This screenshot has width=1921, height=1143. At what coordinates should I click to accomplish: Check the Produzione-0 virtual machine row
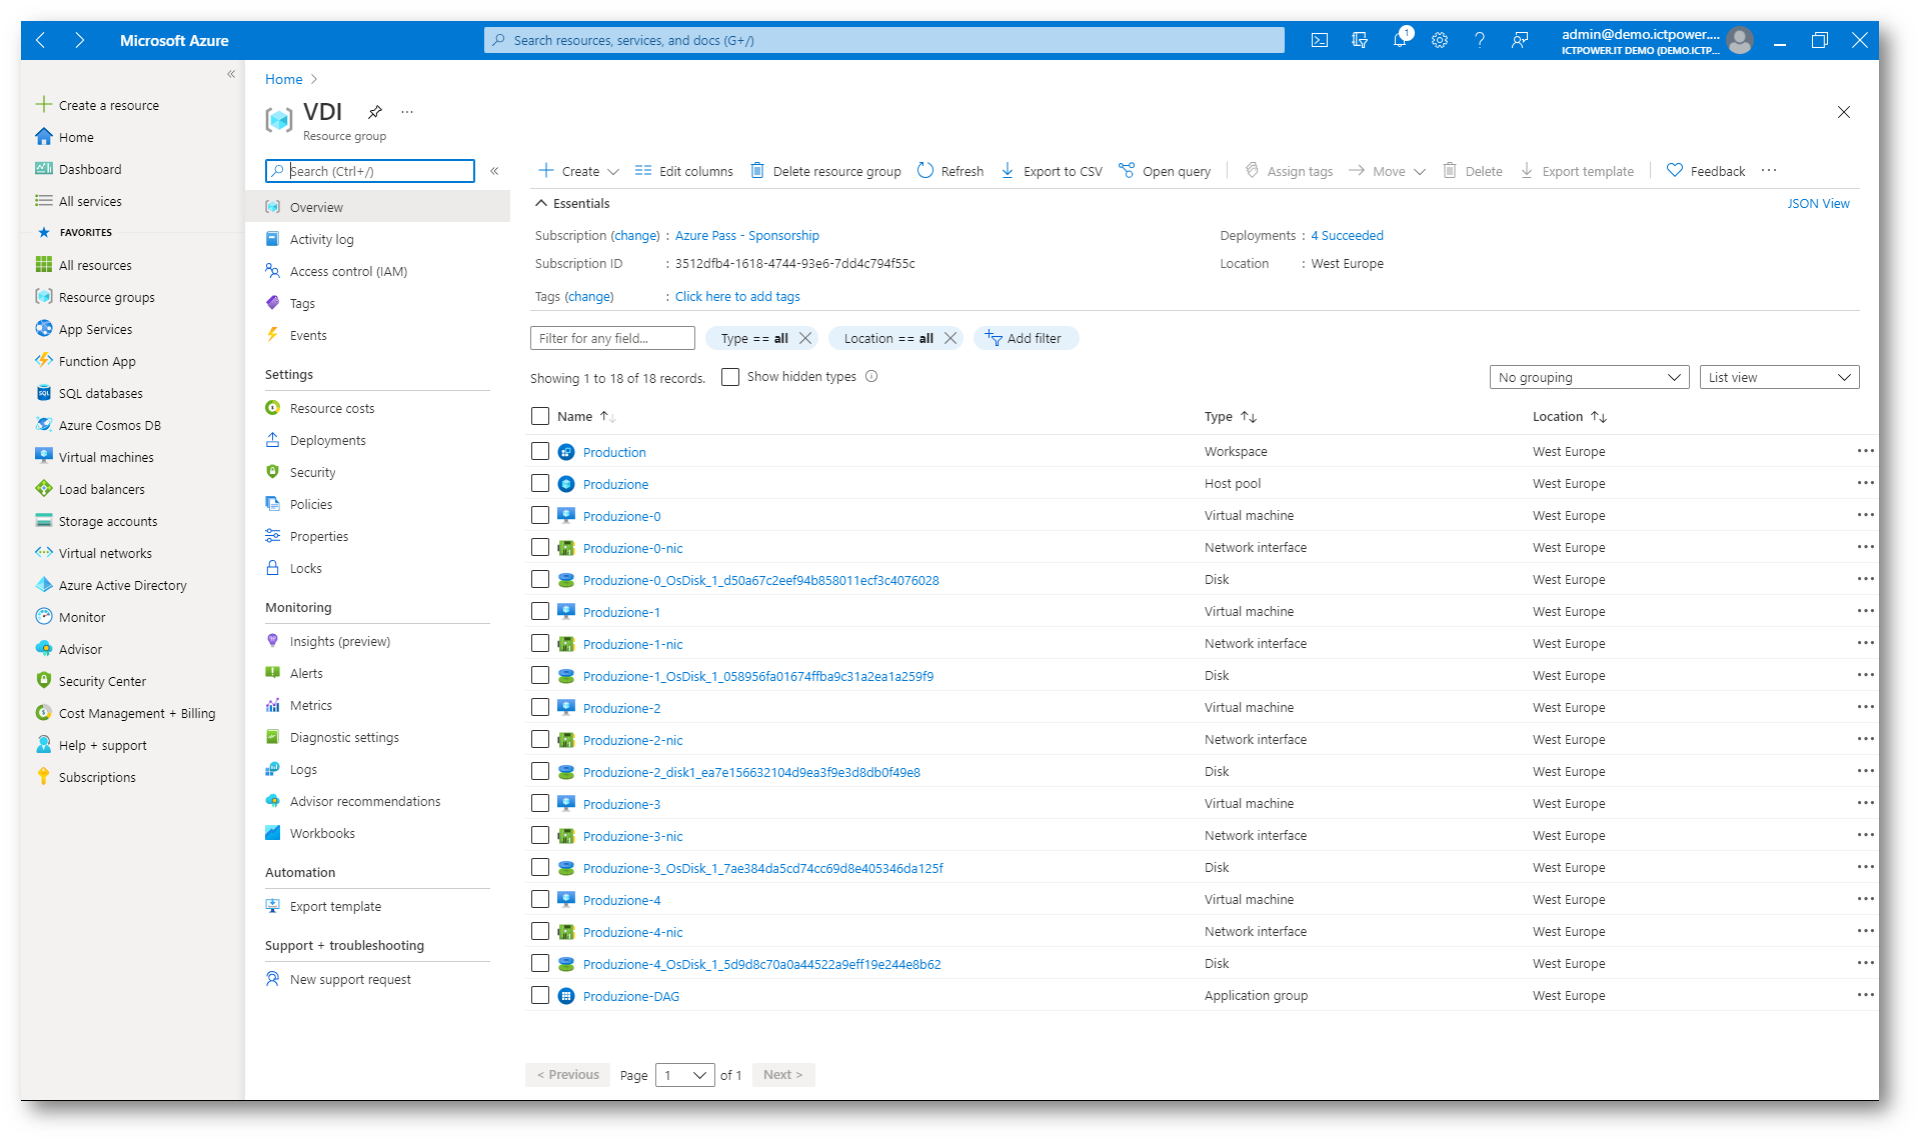pyautogui.click(x=540, y=515)
